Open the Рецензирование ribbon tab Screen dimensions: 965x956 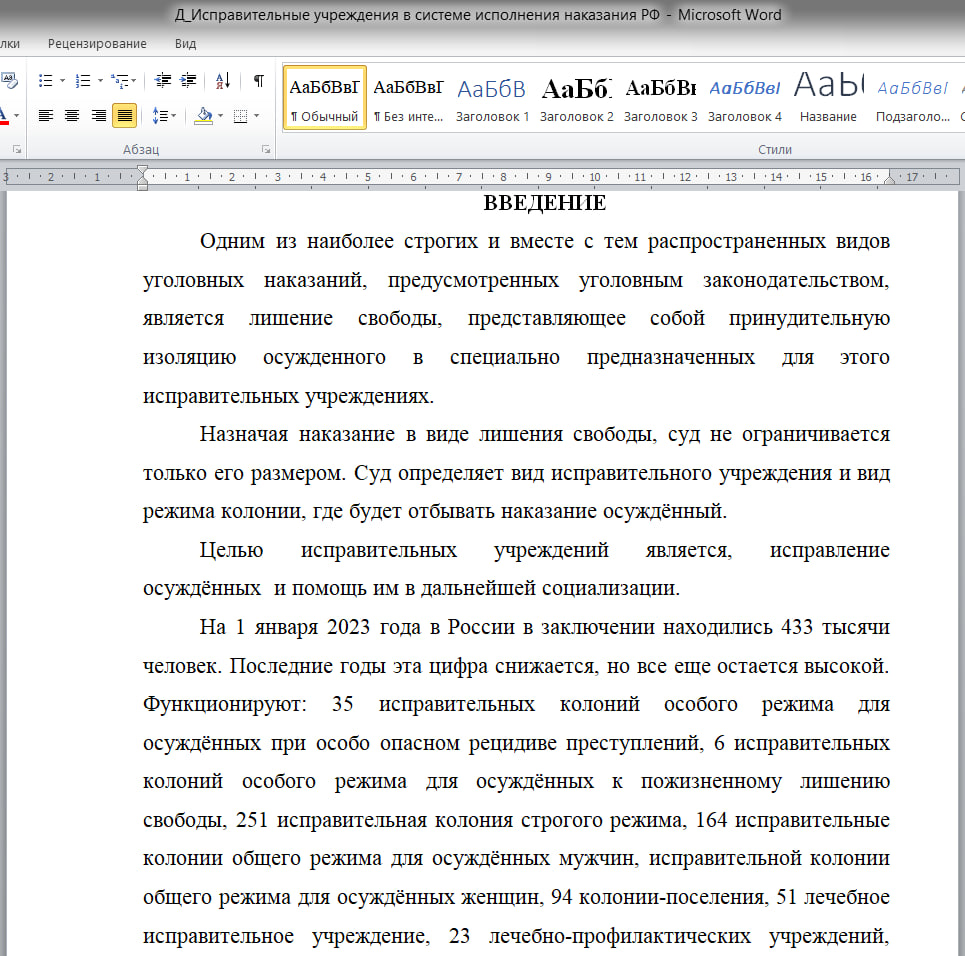click(97, 44)
